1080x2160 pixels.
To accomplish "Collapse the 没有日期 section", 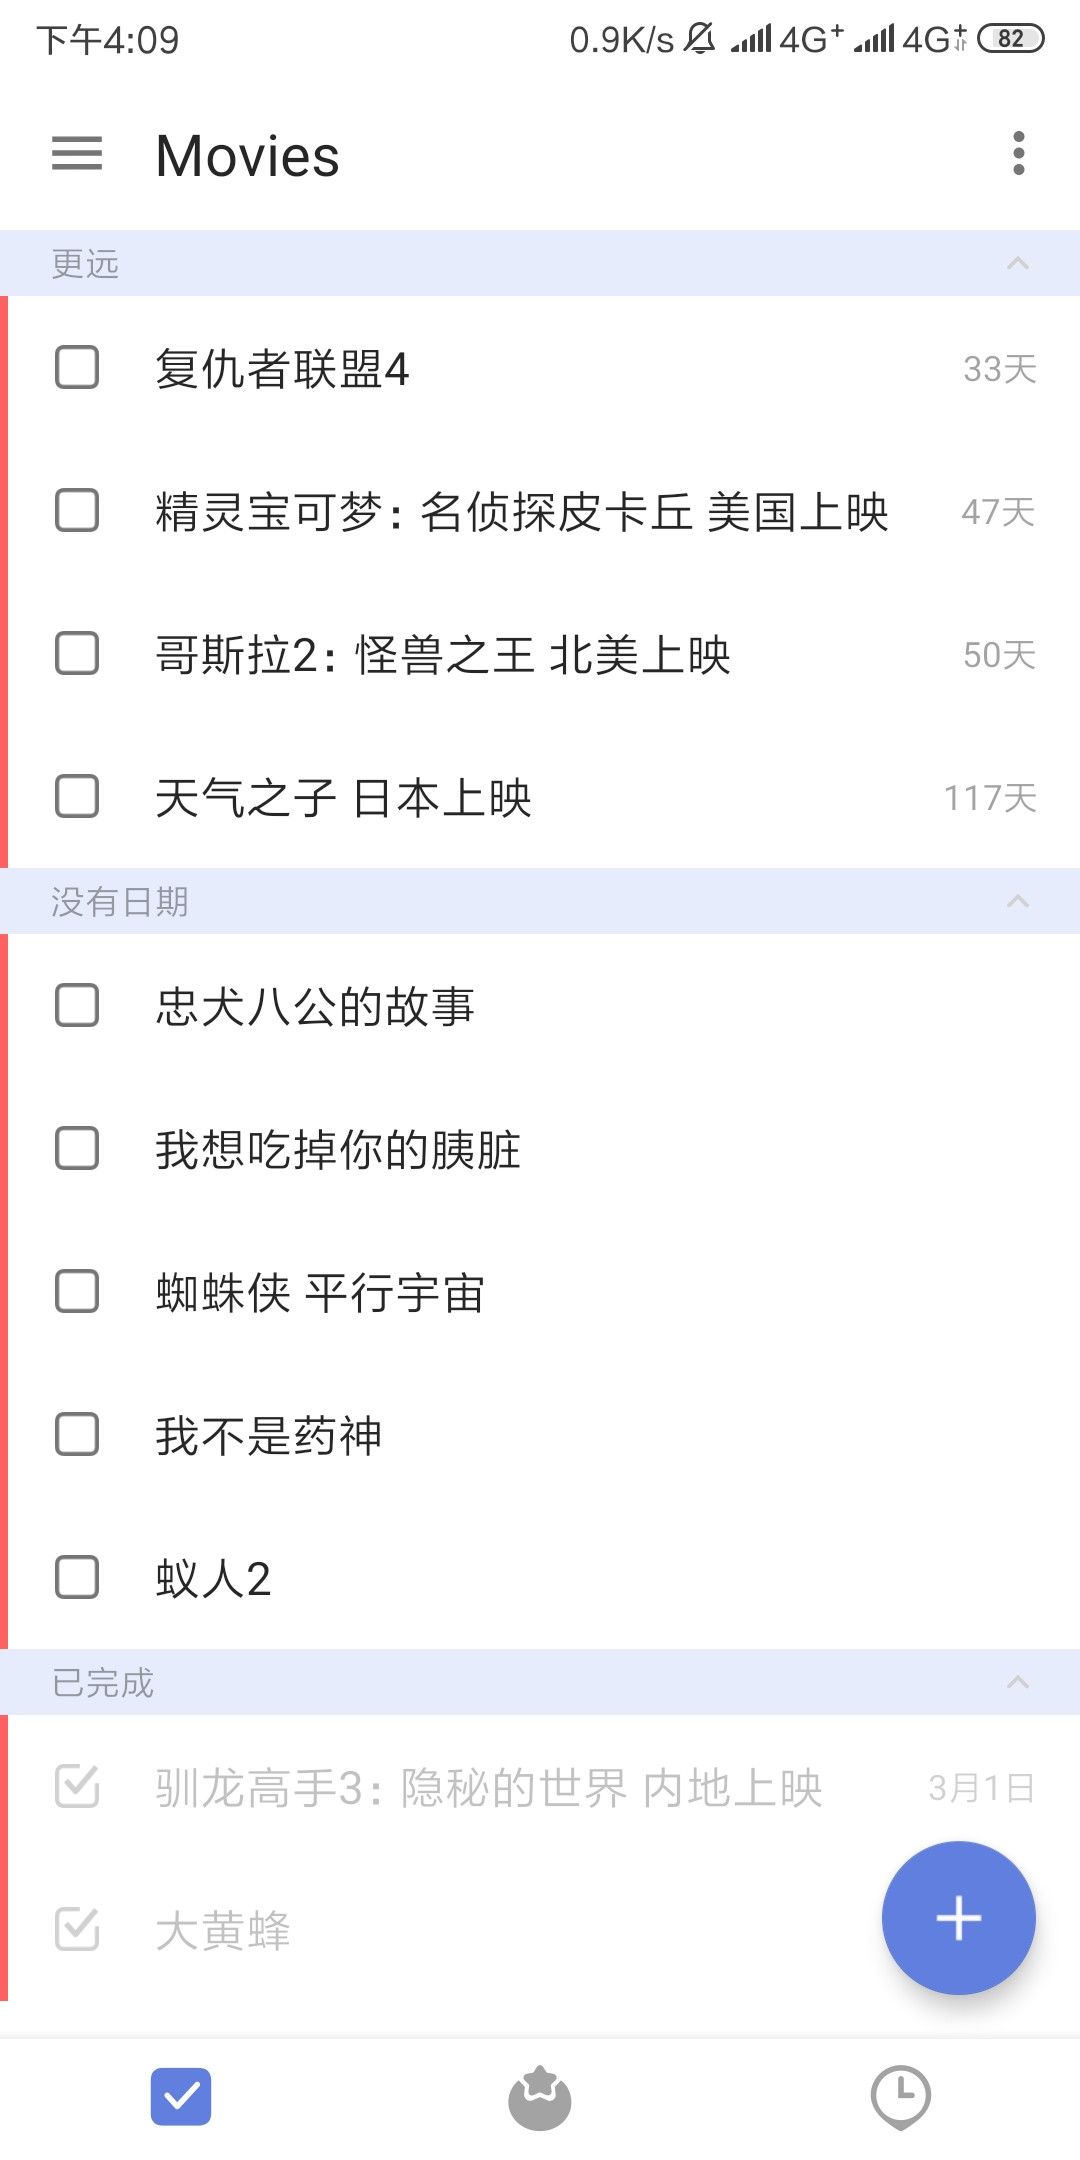I will click(1017, 902).
